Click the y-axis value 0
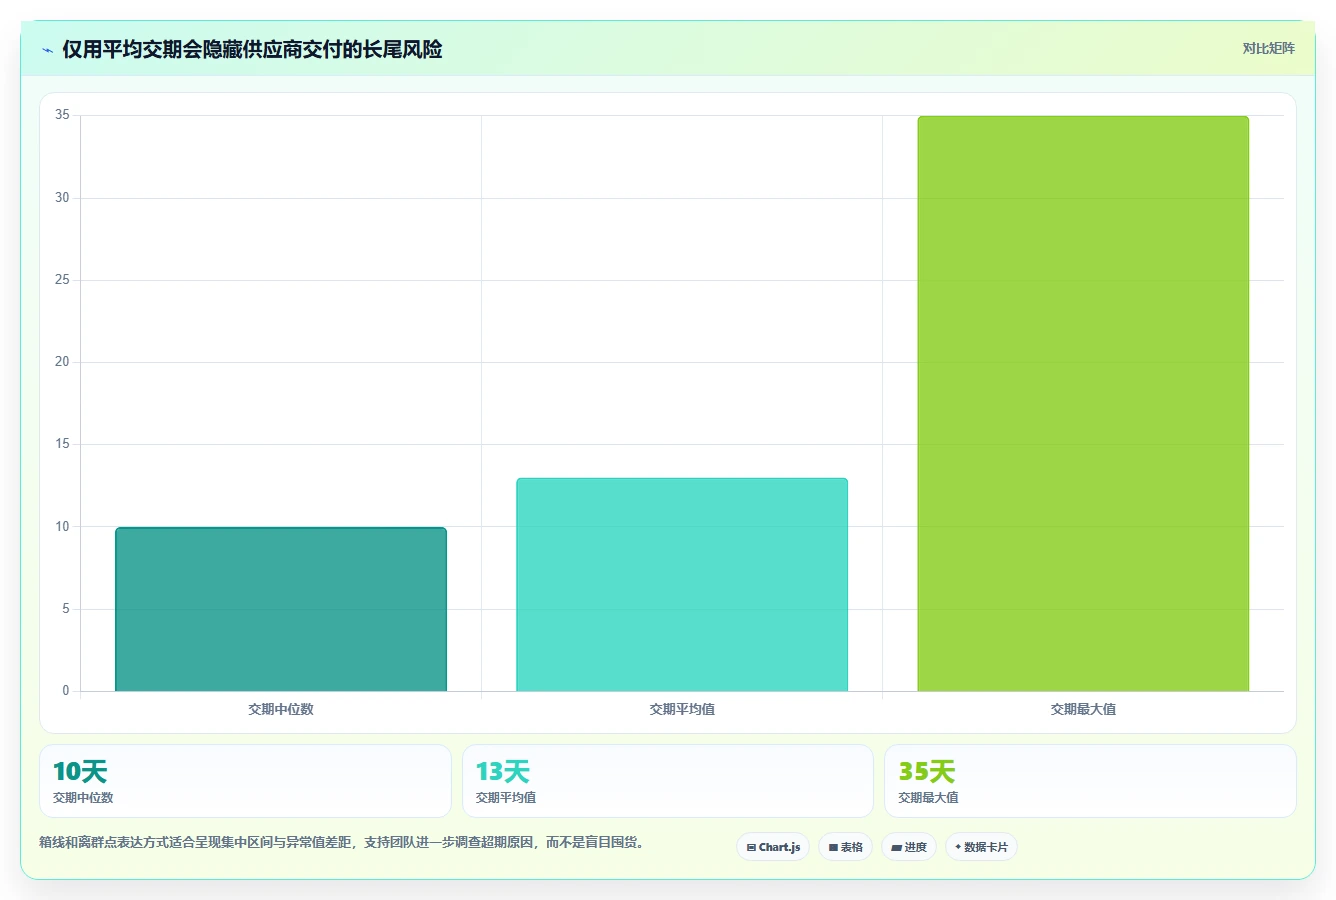1336x900 pixels. click(66, 691)
